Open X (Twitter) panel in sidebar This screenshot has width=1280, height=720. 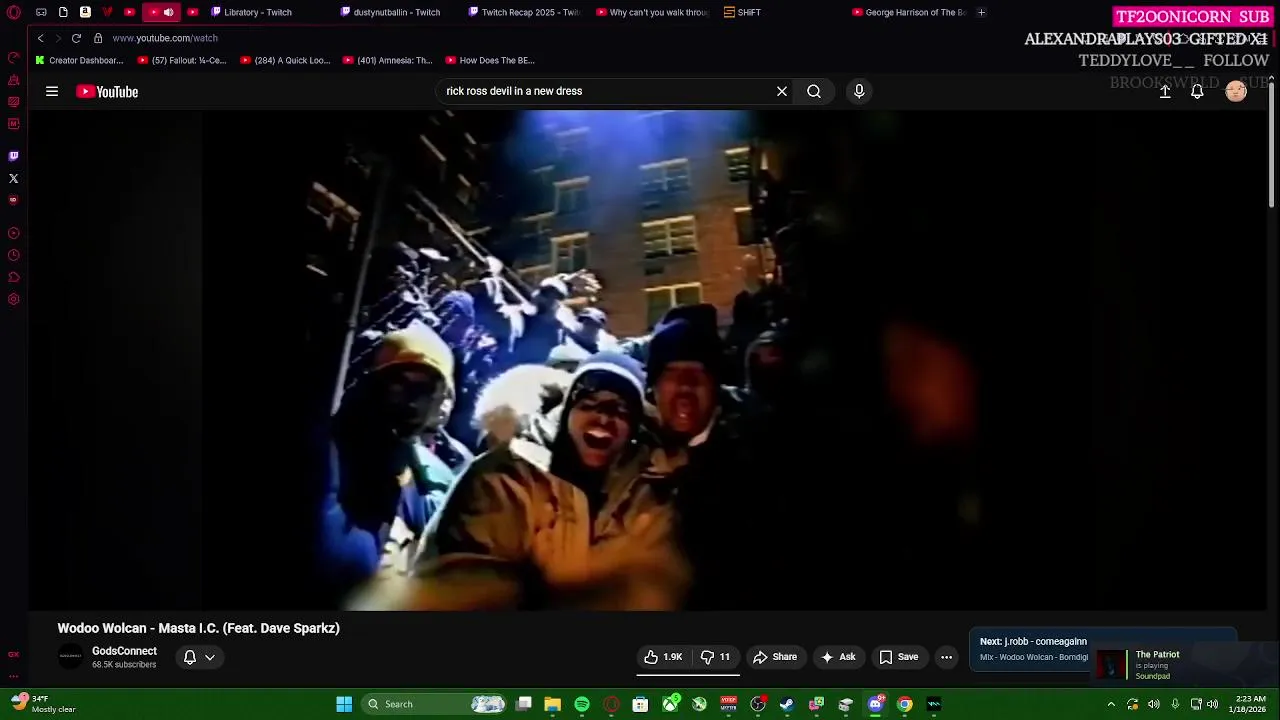(13, 178)
